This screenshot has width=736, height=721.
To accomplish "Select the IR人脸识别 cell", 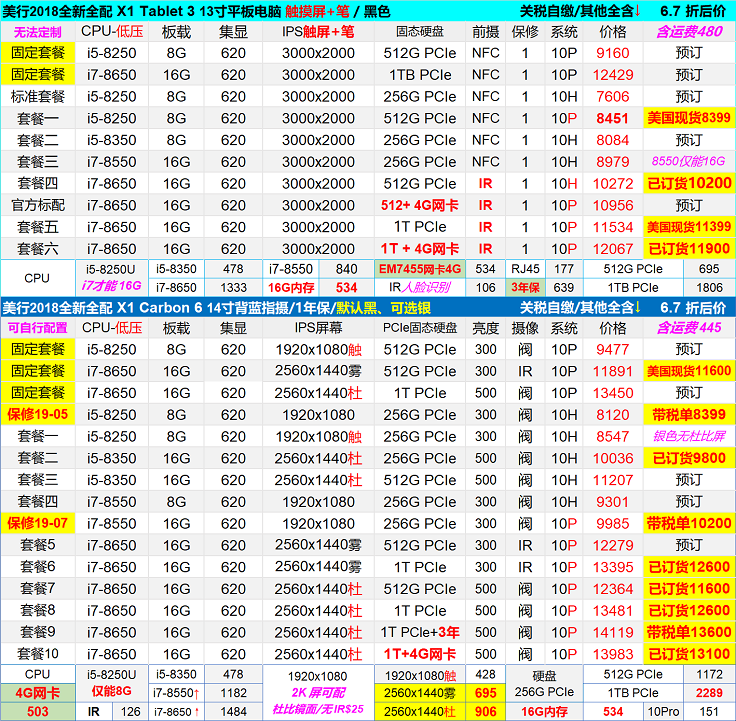I will [420, 287].
